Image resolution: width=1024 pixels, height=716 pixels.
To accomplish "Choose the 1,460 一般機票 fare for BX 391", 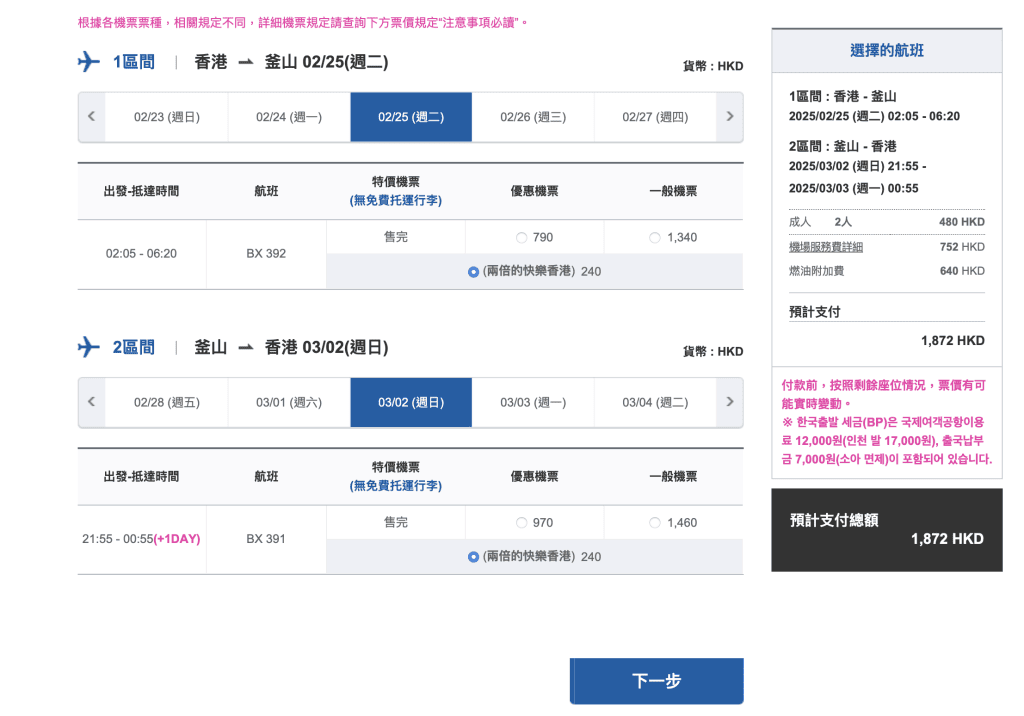I will pos(655,523).
